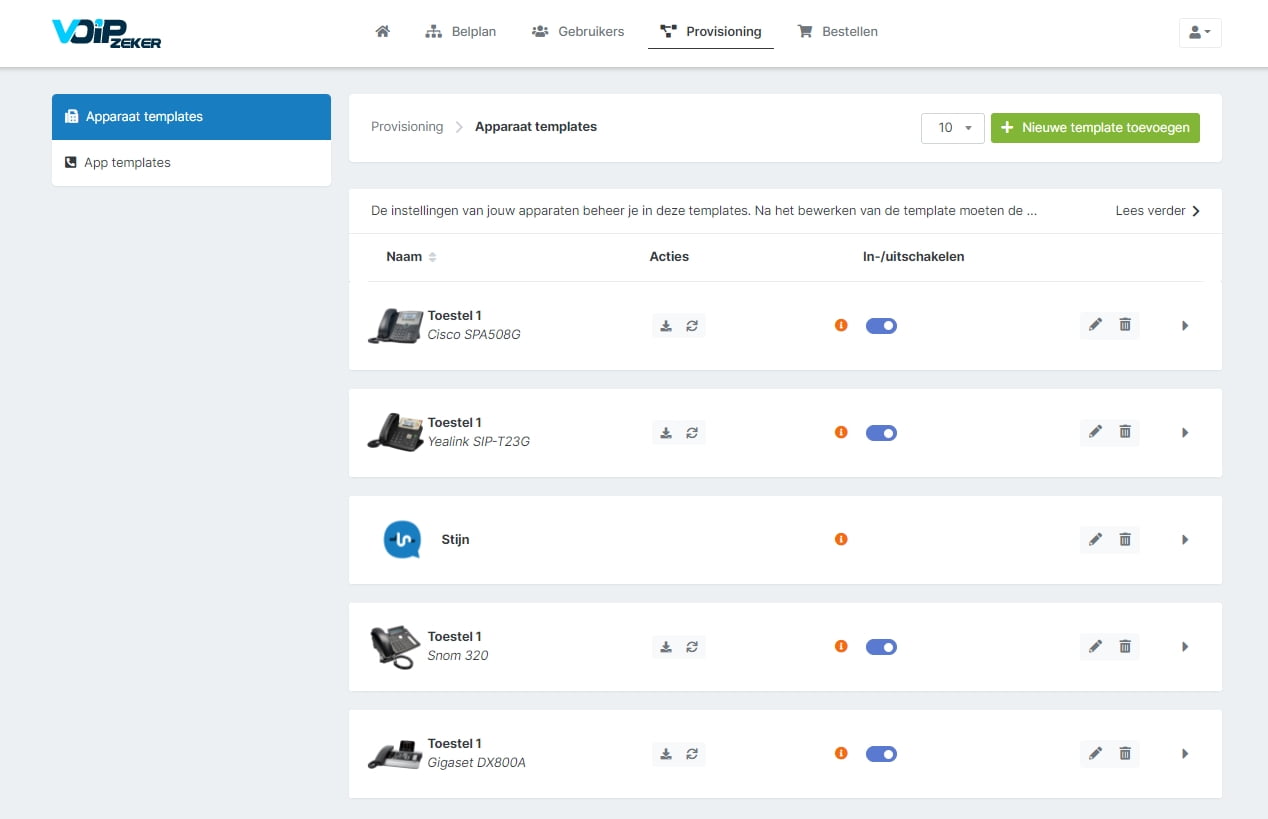Expand the Lees verder info text
Screen dimensions: 1268x819
[x=1158, y=211]
